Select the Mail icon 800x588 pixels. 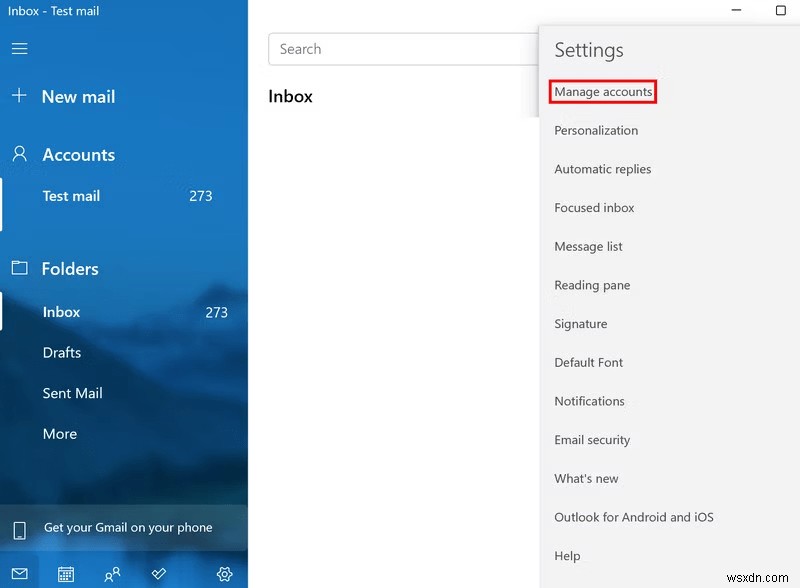[x=18, y=573]
